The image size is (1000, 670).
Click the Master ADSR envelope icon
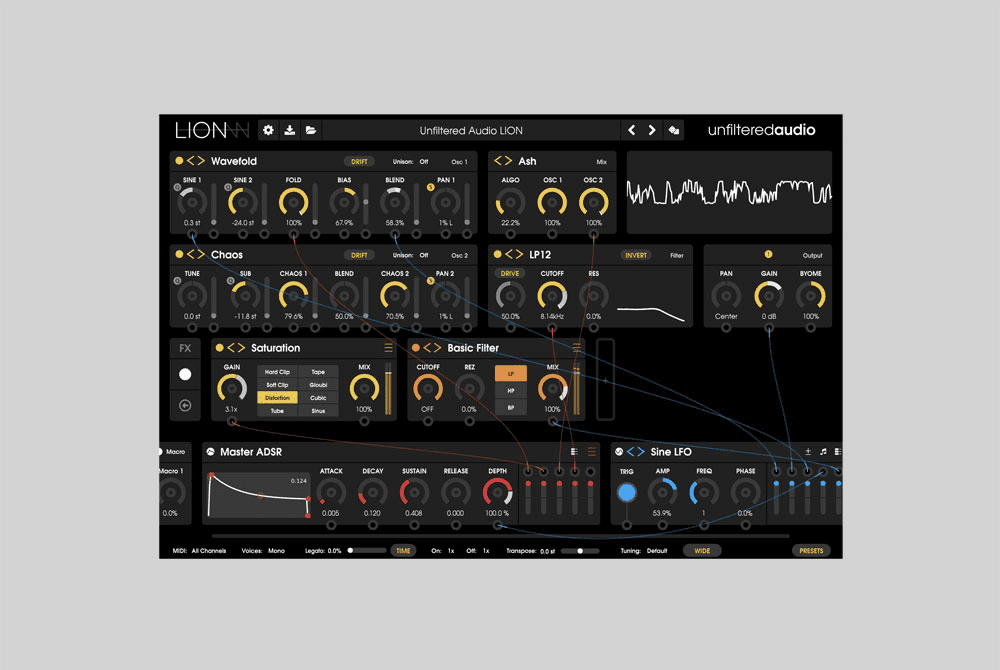point(210,451)
